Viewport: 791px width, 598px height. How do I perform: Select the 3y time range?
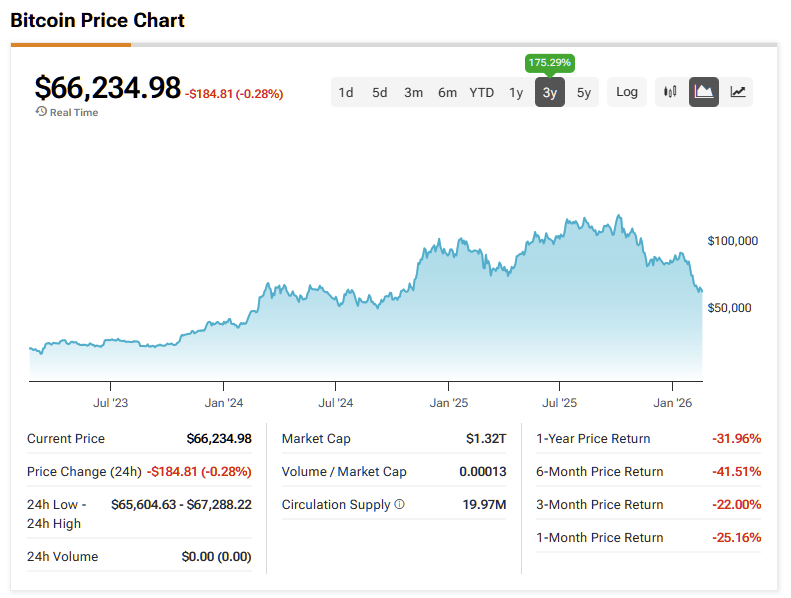tap(549, 92)
